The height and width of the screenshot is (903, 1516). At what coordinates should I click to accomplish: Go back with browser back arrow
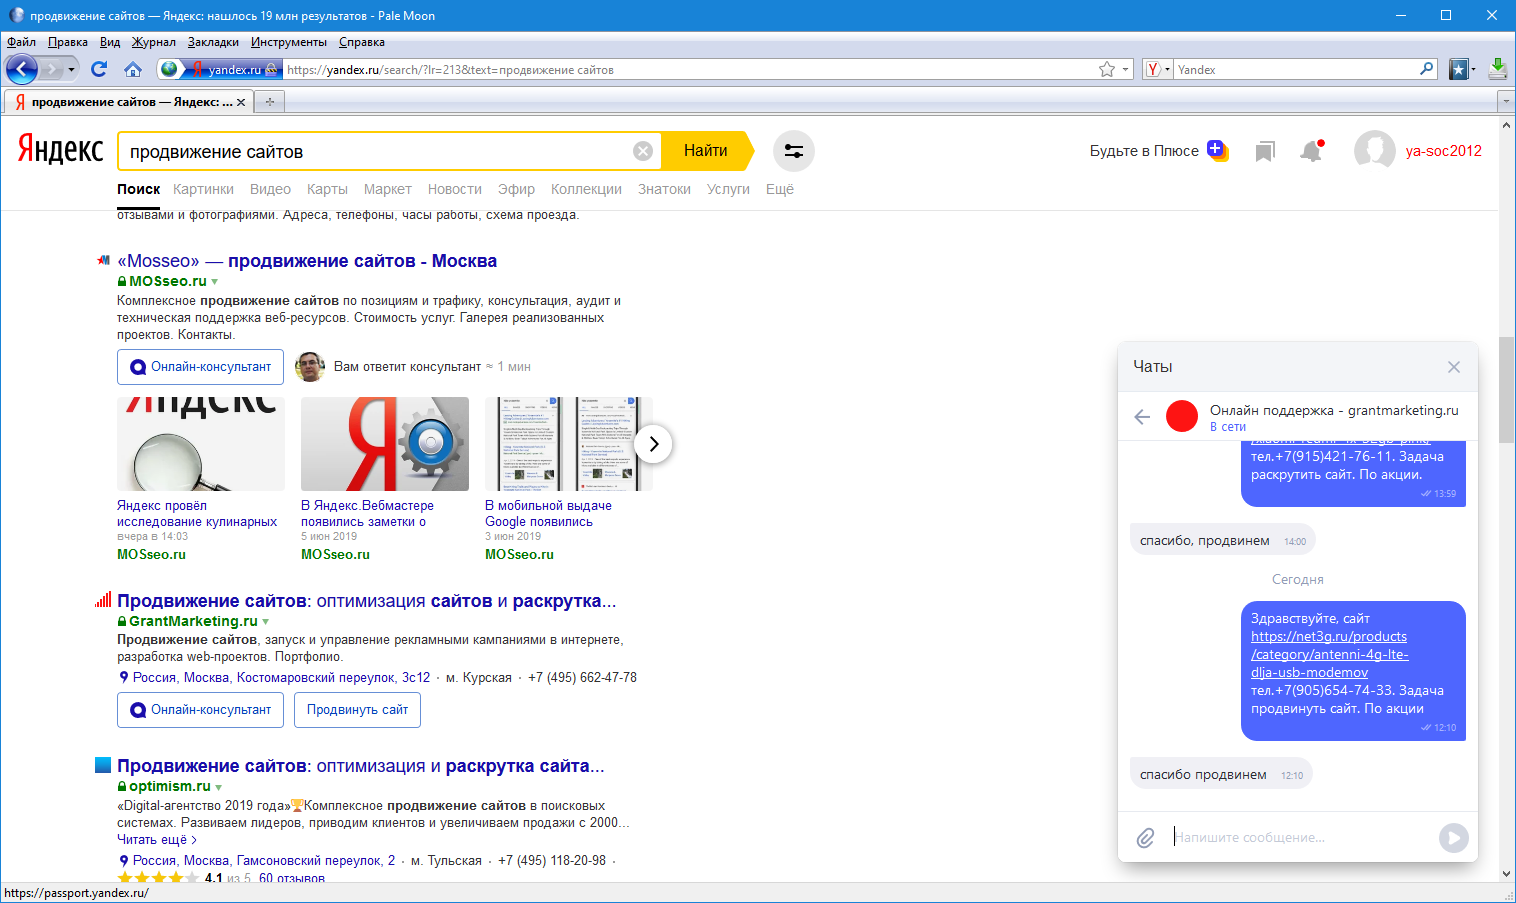(x=22, y=69)
